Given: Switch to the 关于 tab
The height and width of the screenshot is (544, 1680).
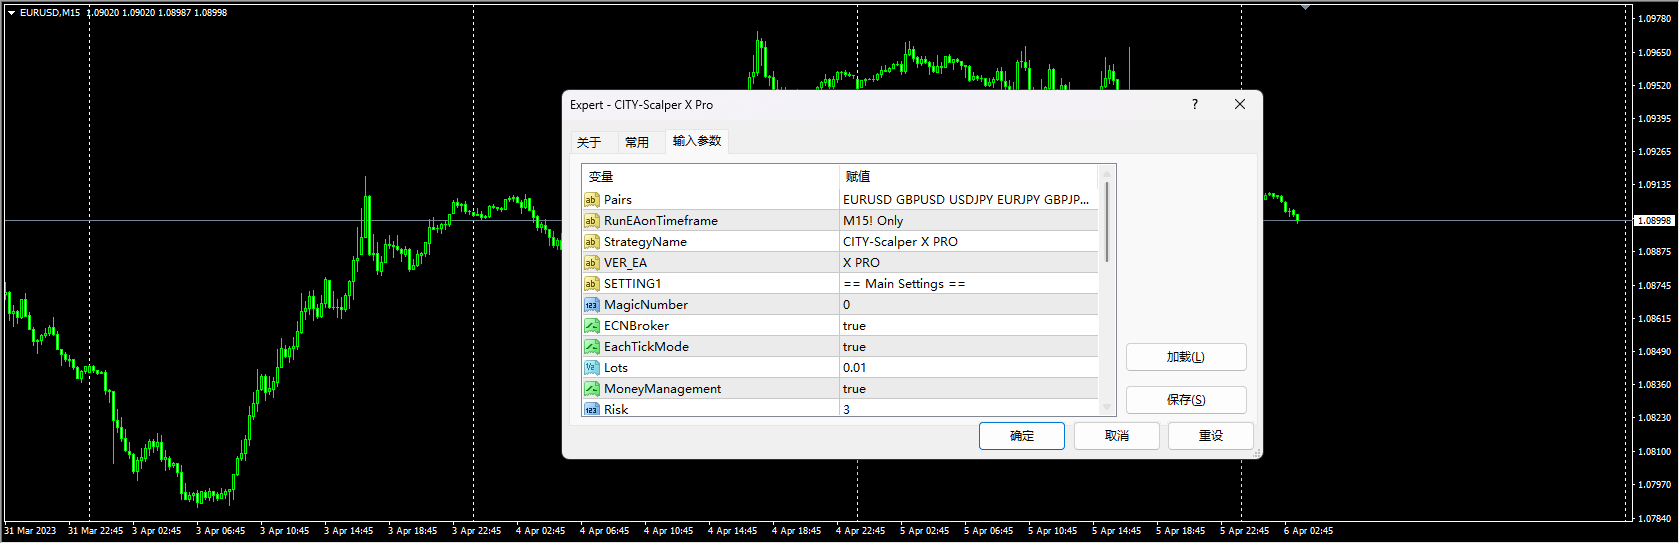Looking at the screenshot, I should point(589,142).
